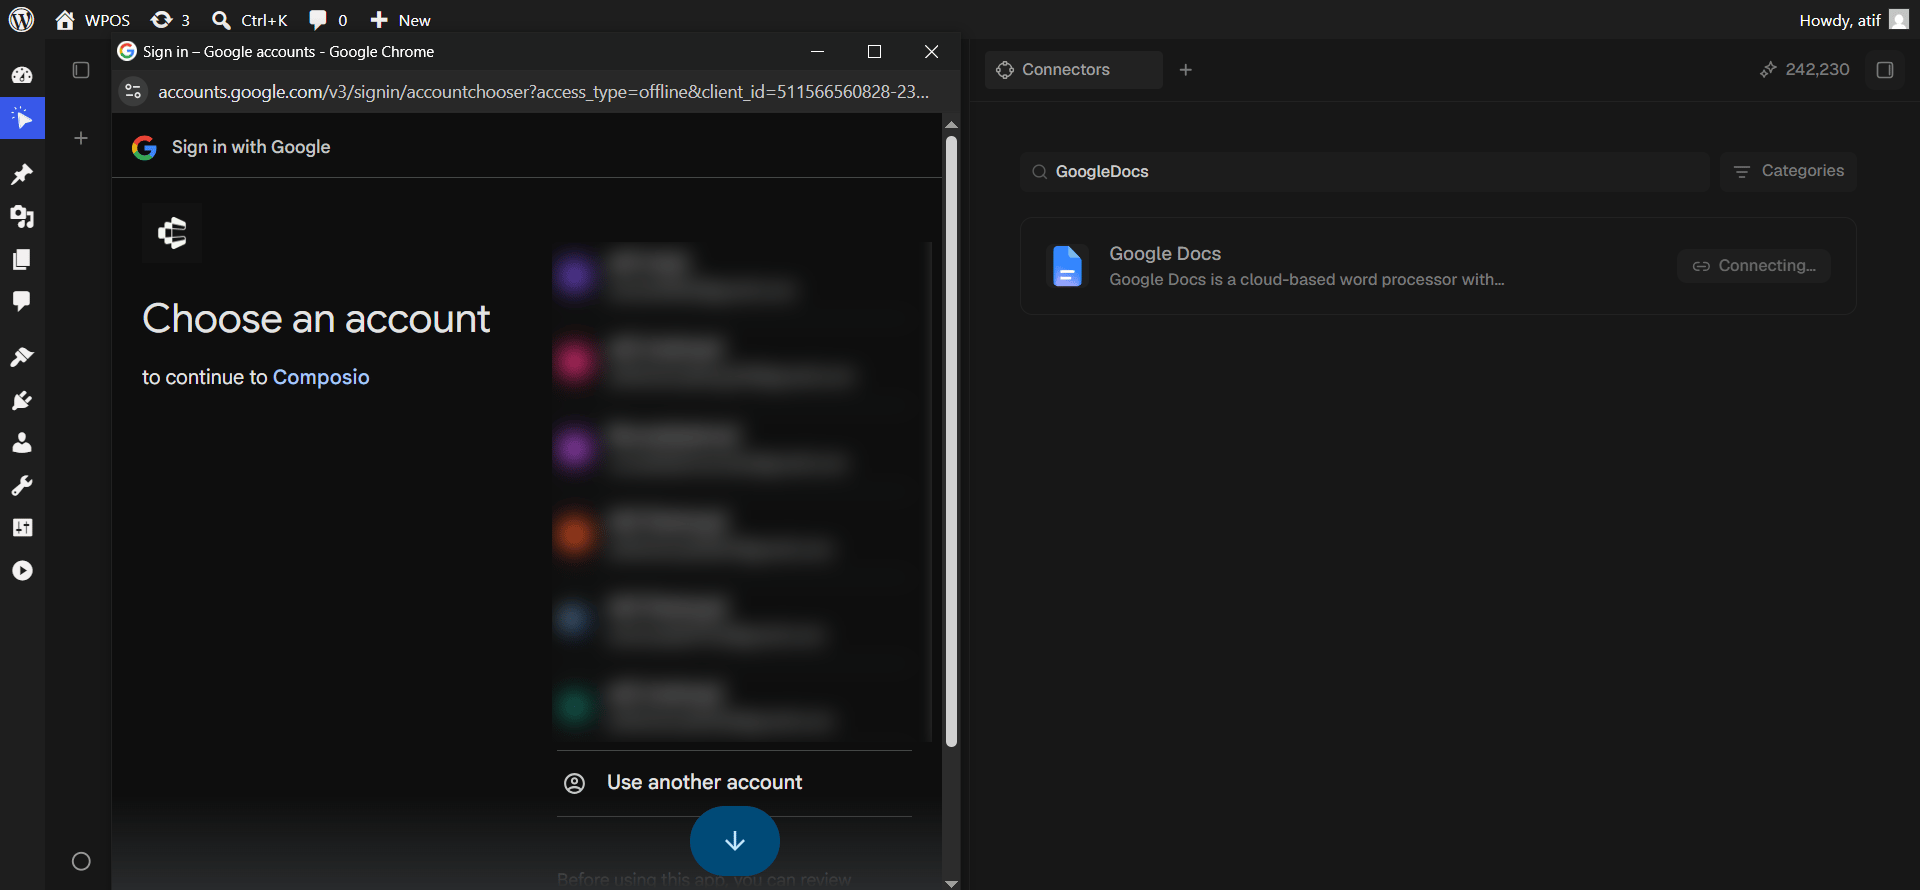
Task: Click the Composio app logo
Action: tap(172, 233)
